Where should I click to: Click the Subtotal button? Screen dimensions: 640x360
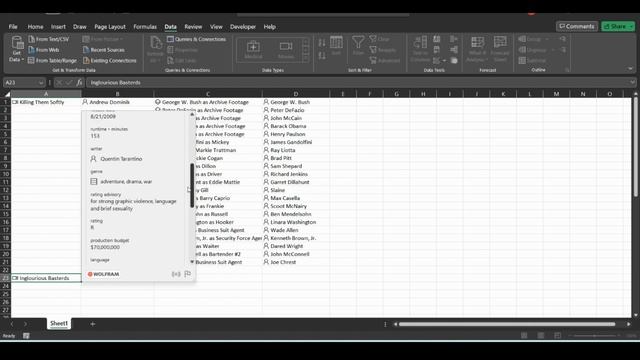532,60
